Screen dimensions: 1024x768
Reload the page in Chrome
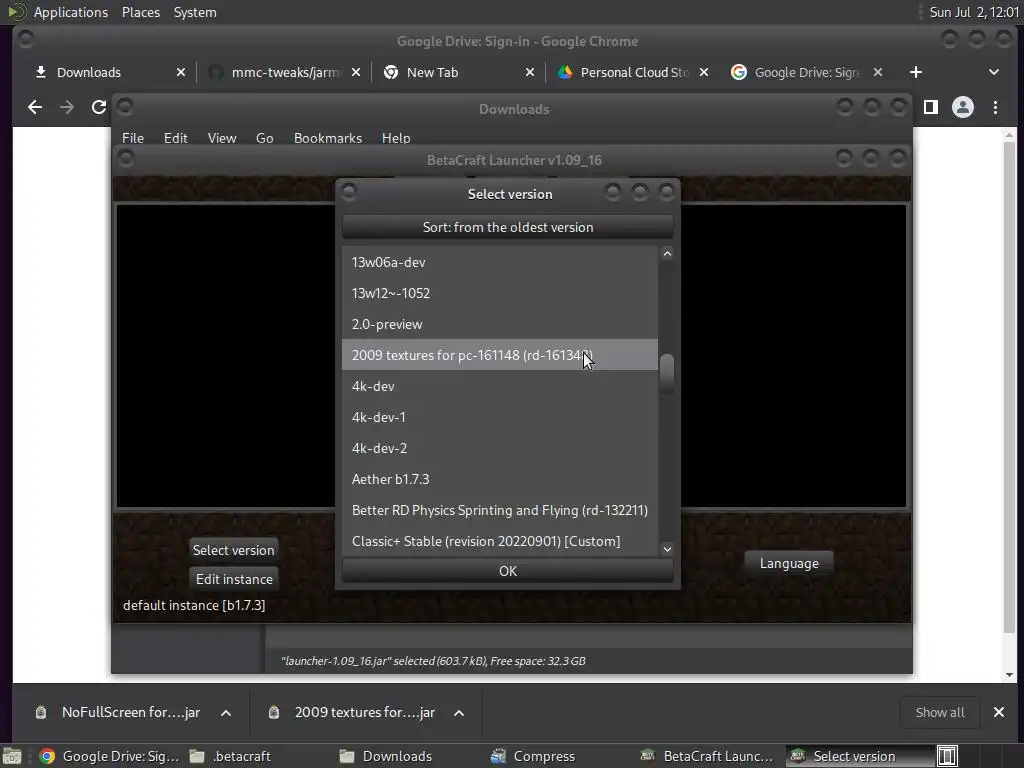point(99,107)
